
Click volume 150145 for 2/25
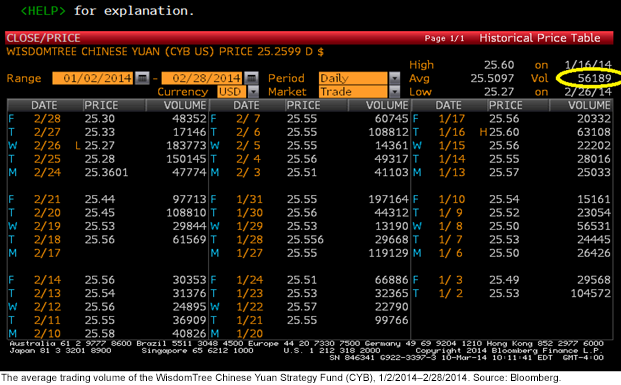[x=186, y=159]
